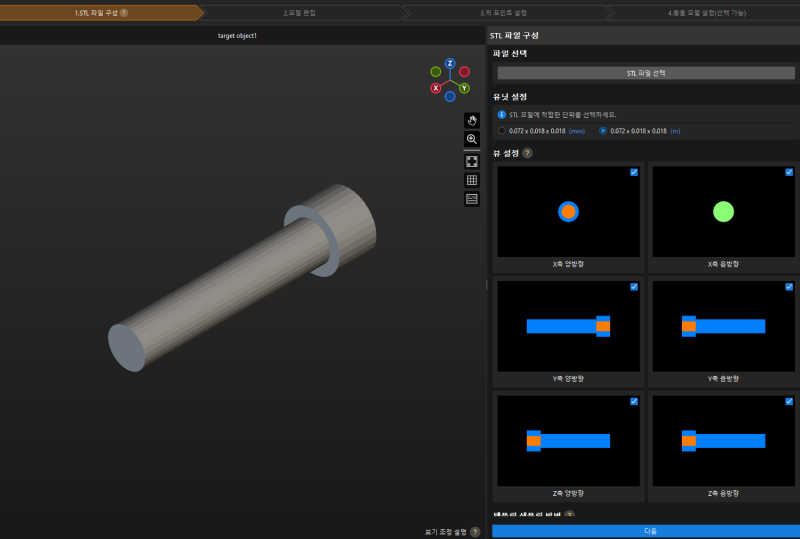Select the mm unit radio button

point(502,131)
